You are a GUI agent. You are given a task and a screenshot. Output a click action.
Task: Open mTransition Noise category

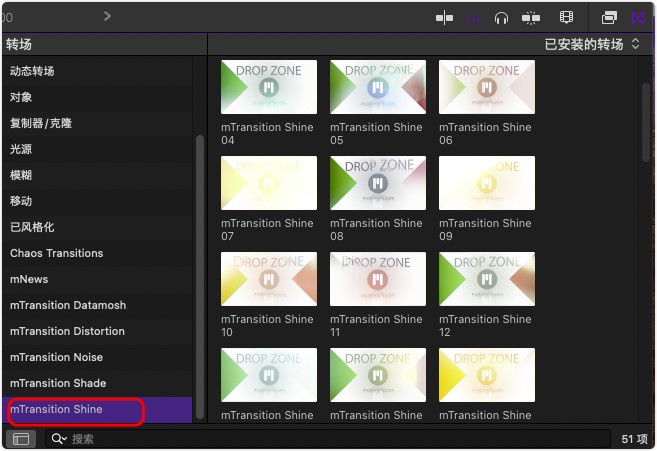[x=97, y=357]
